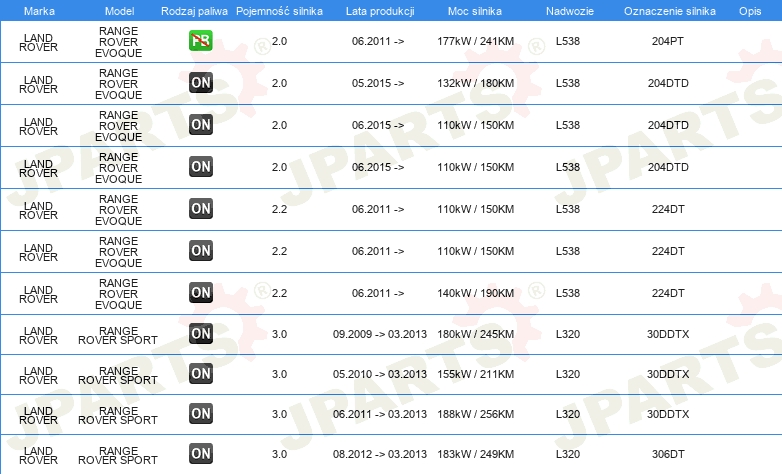This screenshot has height=474, width=782.
Task: Click the L538 body code in the 204PT row
Action: [568, 41]
